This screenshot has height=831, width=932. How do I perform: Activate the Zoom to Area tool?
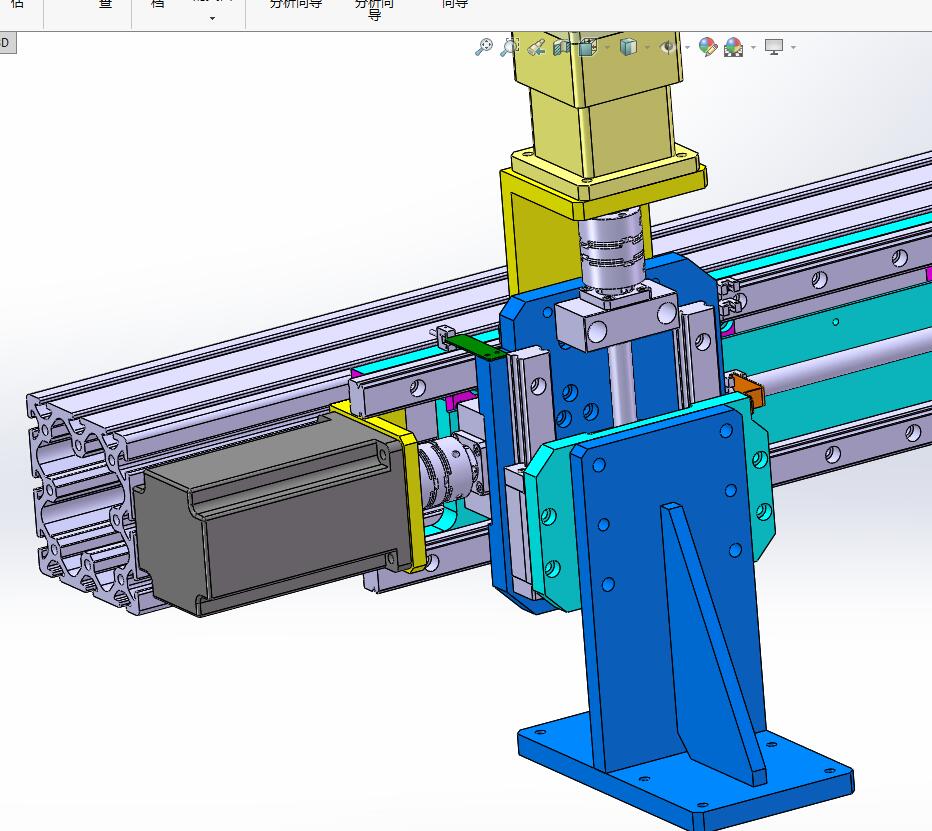click(510, 47)
